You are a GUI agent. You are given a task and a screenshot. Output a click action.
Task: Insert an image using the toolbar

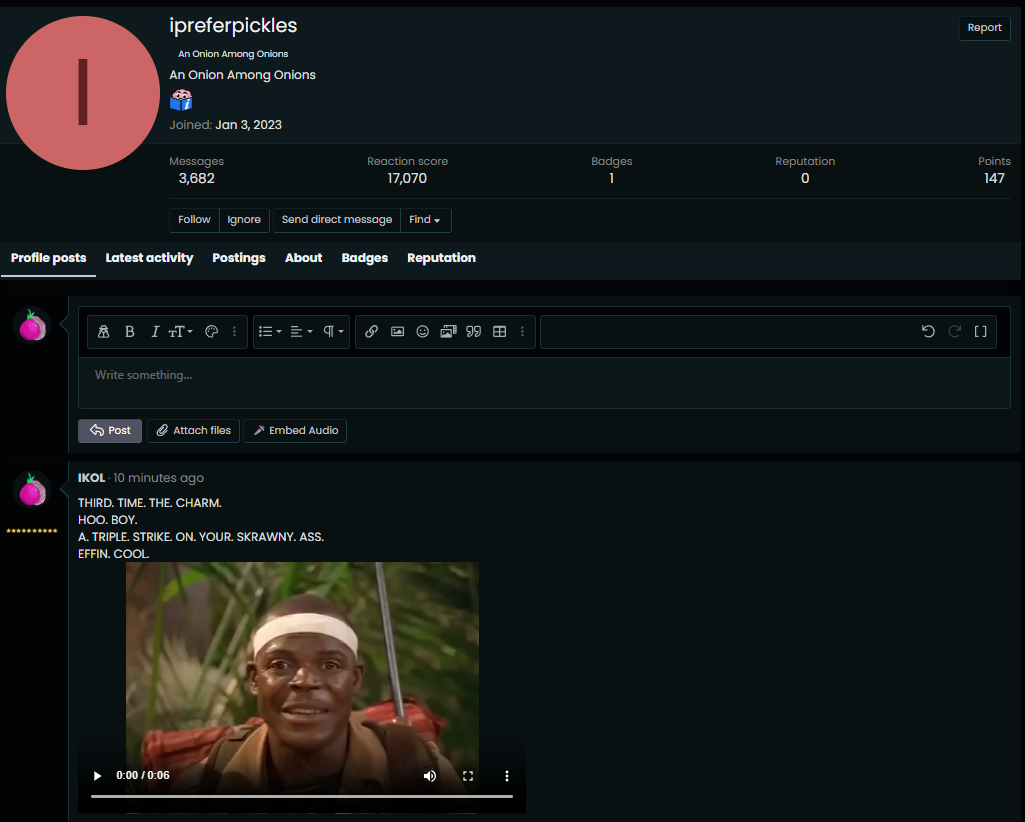[x=397, y=332]
